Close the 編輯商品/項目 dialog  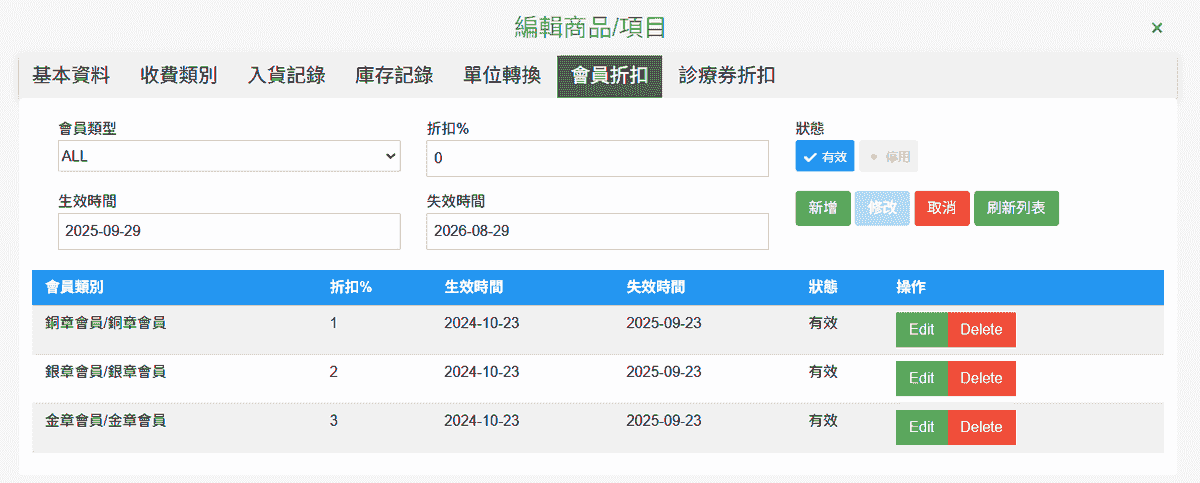click(x=1157, y=28)
